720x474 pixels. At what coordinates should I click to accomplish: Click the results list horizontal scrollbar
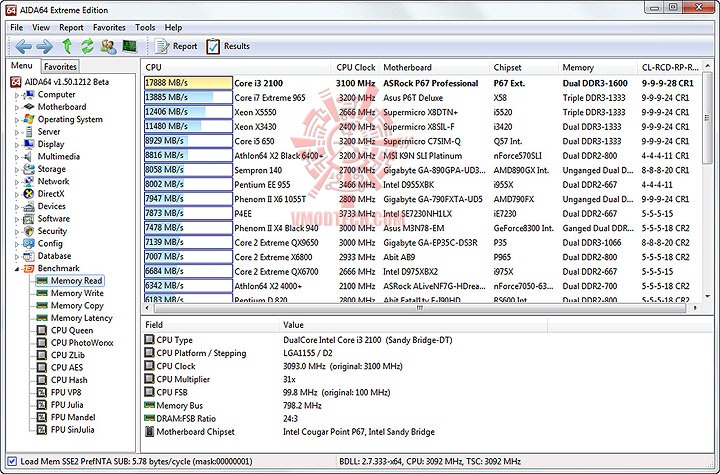(419, 308)
